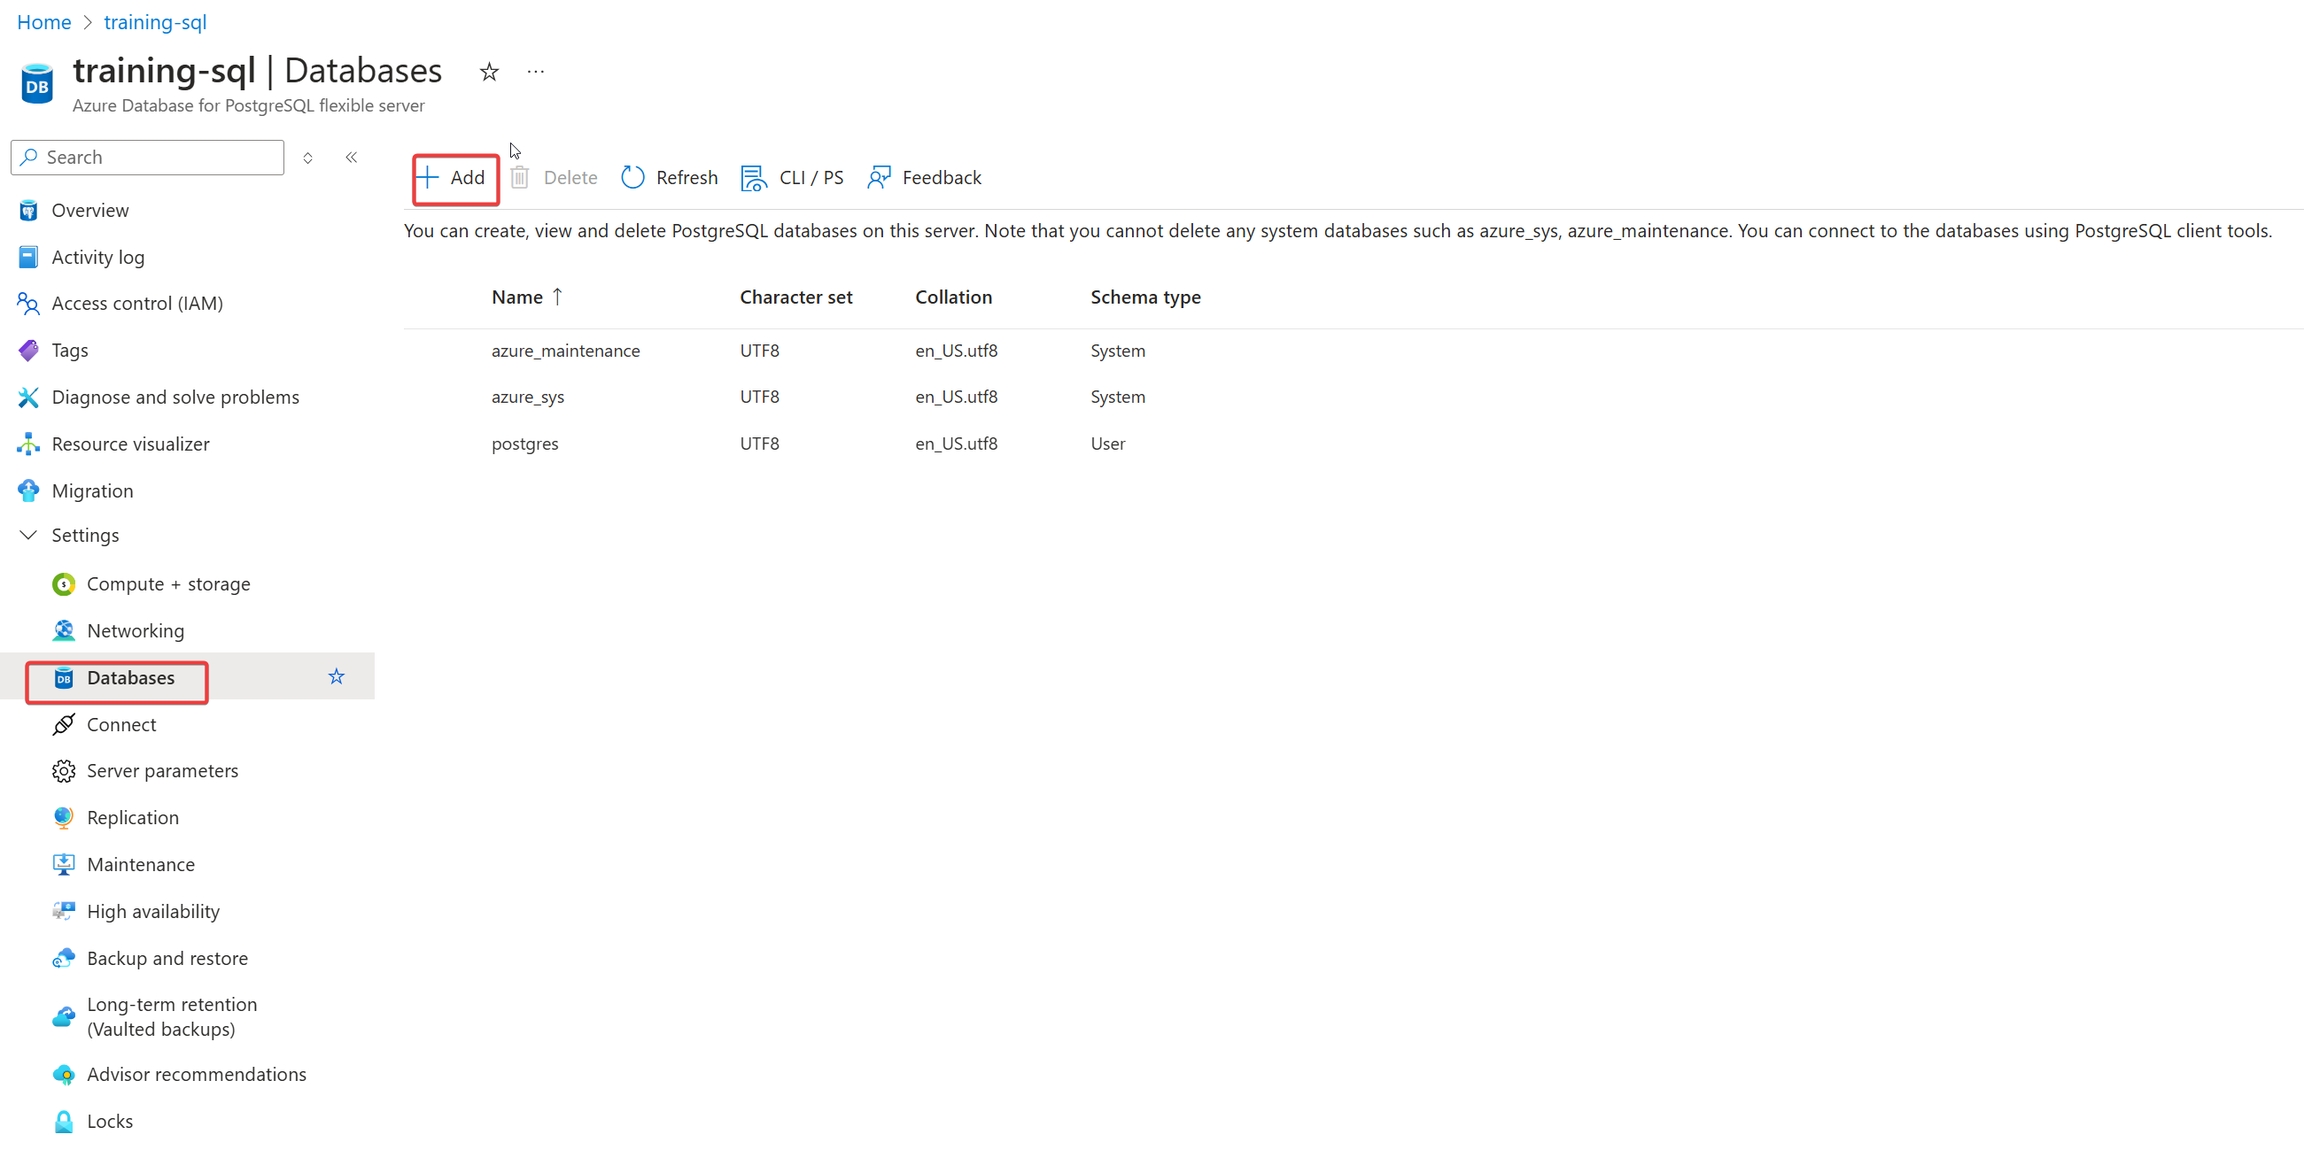The height and width of the screenshot is (1150, 2304).
Task: Click the training-sql breadcrumb link
Action: [x=155, y=22]
